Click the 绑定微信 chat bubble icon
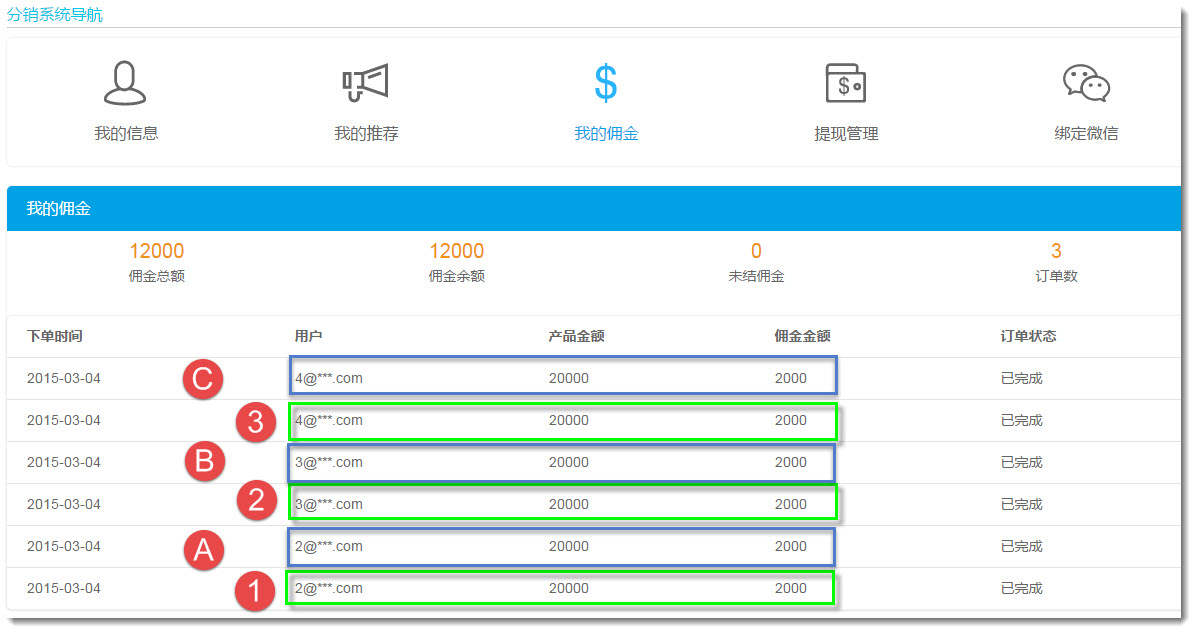Image resolution: width=1196 pixels, height=633 pixels. [x=1086, y=83]
